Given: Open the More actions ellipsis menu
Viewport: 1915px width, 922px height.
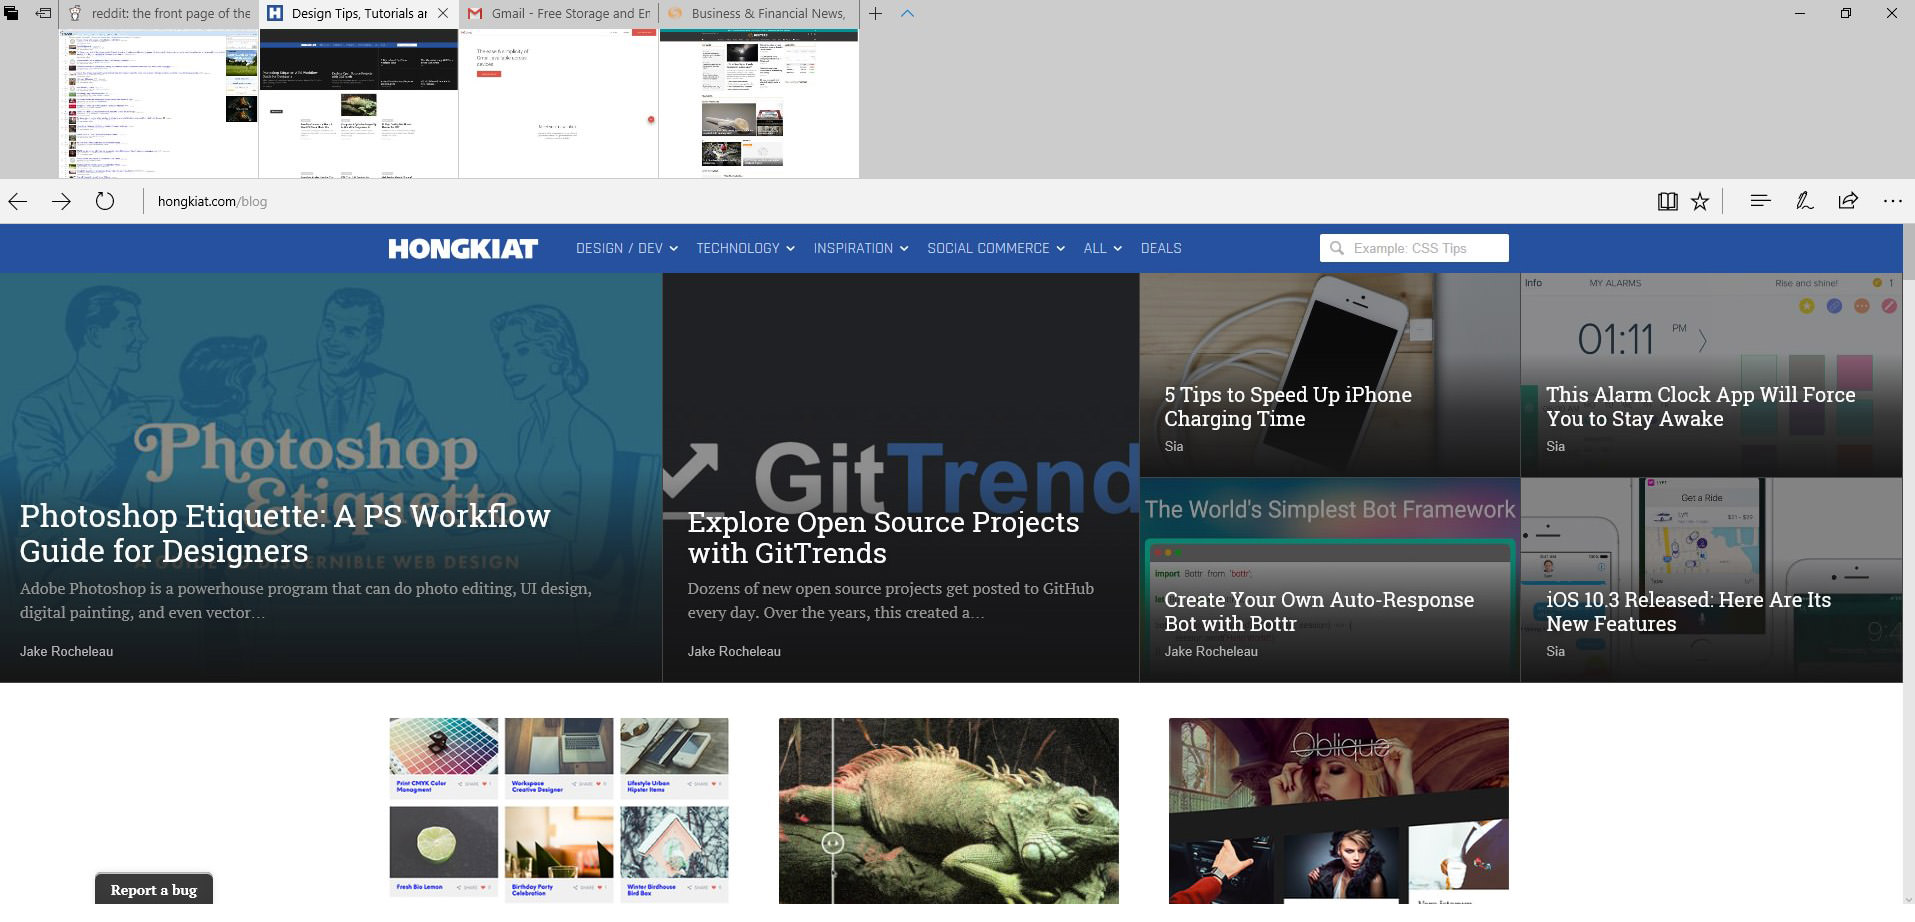Looking at the screenshot, I should pos(1892,201).
